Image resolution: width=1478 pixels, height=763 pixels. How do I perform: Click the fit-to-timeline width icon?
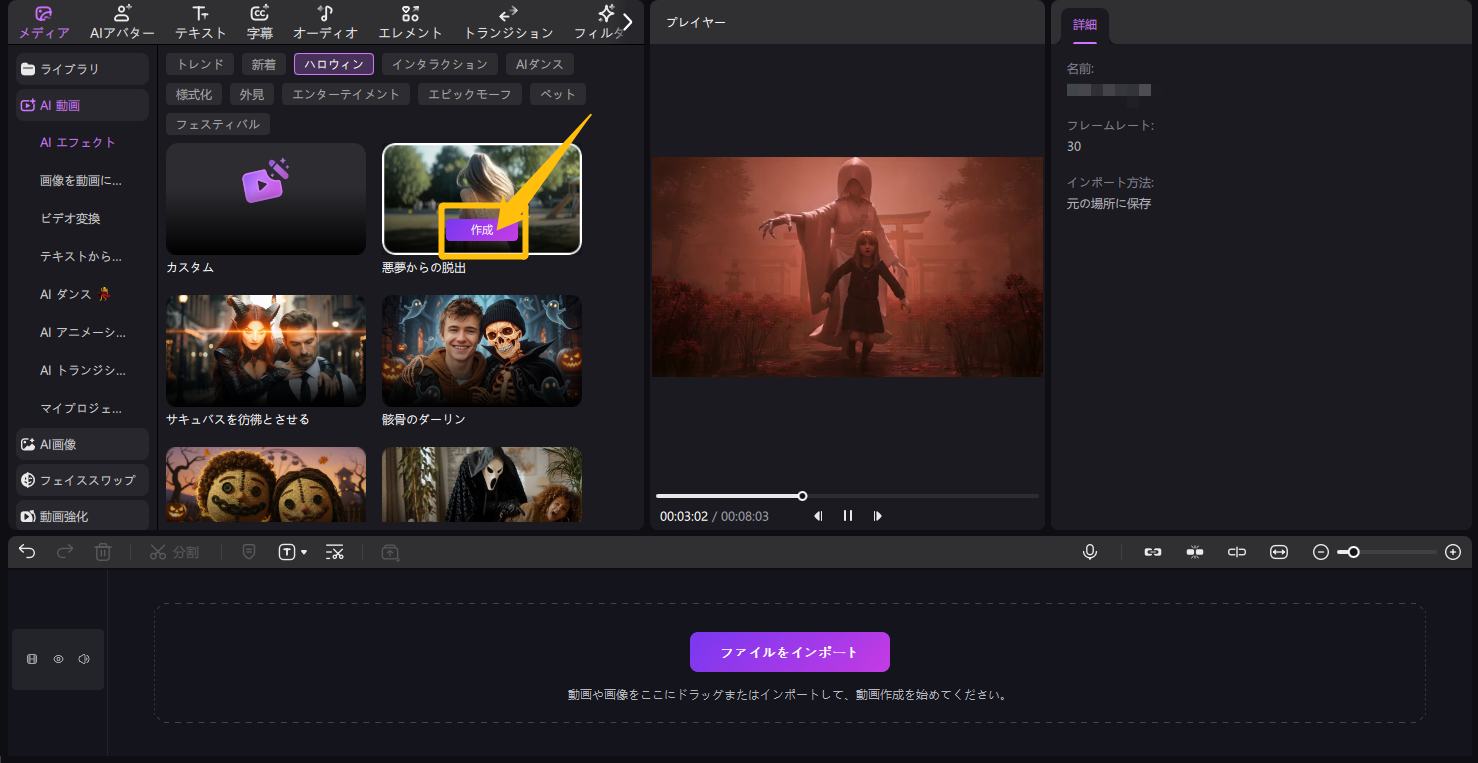click(x=1279, y=552)
